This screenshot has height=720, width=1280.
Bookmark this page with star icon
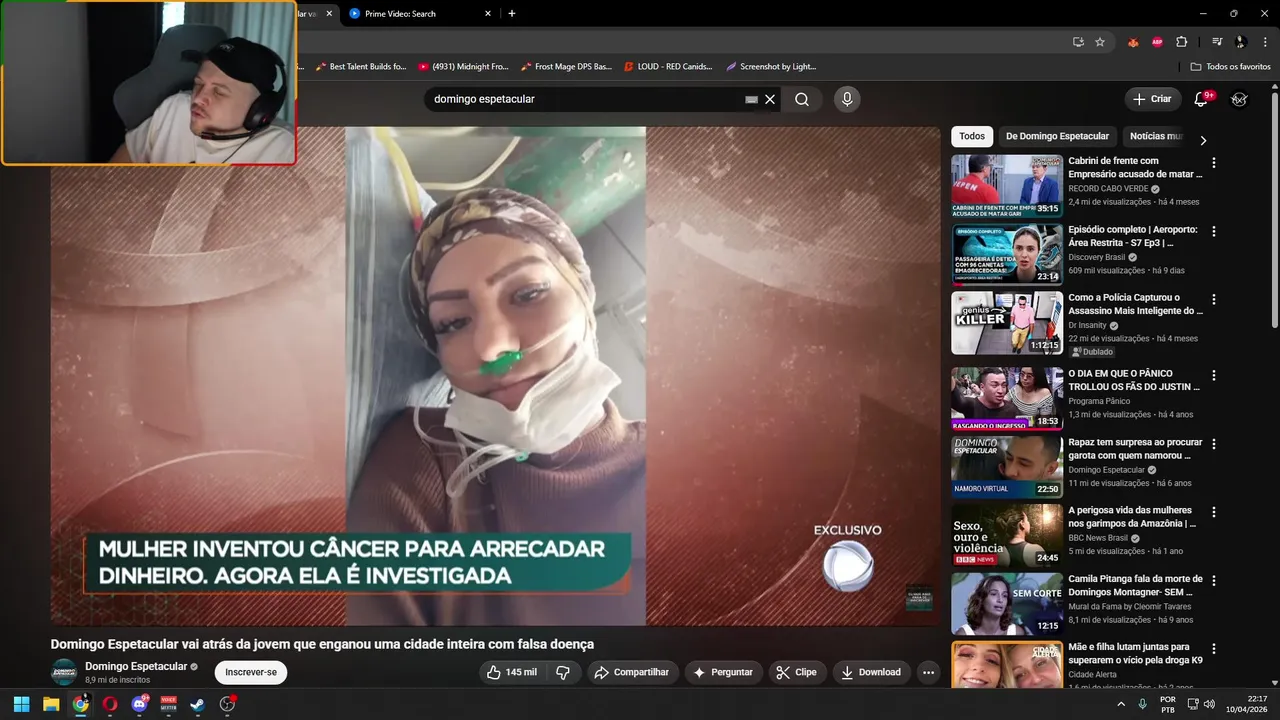pyautogui.click(x=1100, y=42)
